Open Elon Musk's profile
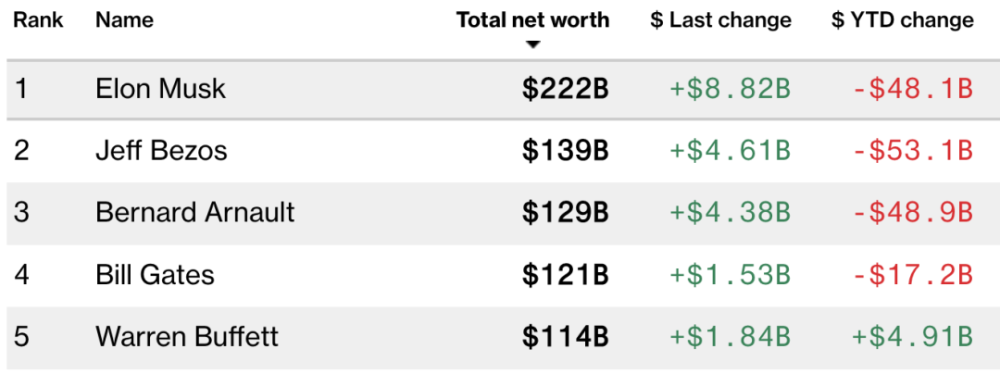The height and width of the screenshot is (374, 1000). [161, 89]
